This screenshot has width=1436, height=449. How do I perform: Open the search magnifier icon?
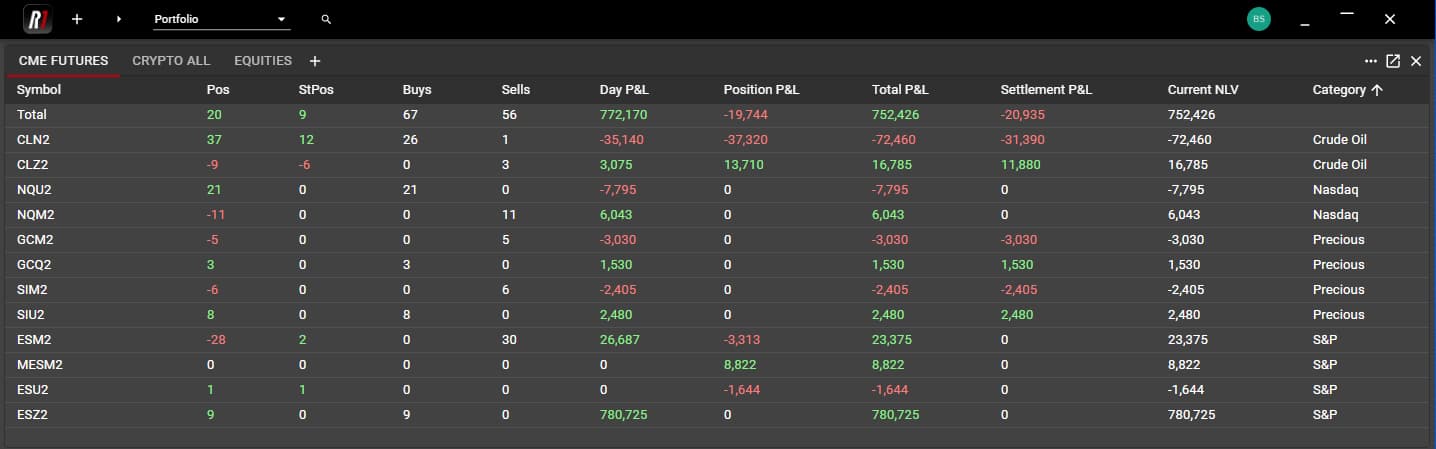pyautogui.click(x=326, y=19)
